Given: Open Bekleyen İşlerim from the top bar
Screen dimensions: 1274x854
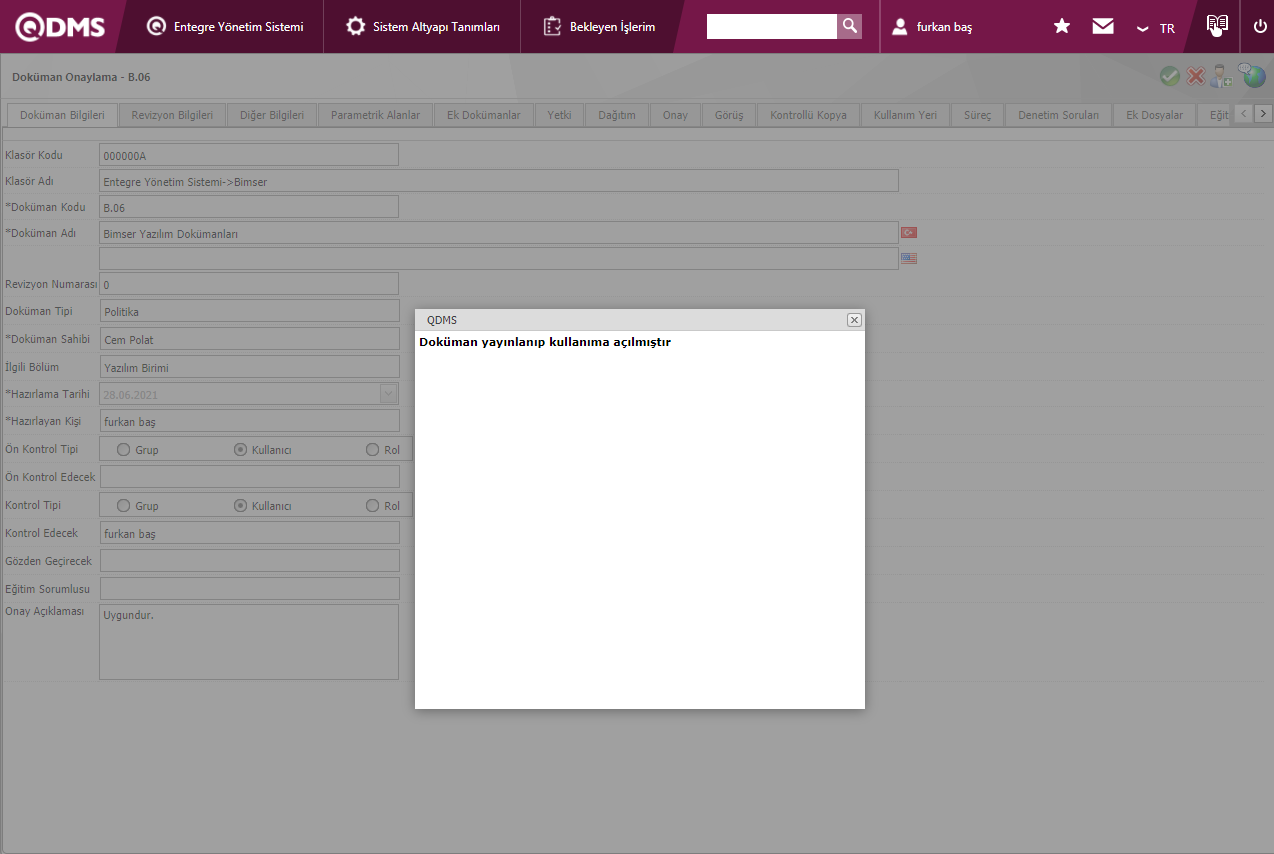Looking at the screenshot, I should pos(600,27).
